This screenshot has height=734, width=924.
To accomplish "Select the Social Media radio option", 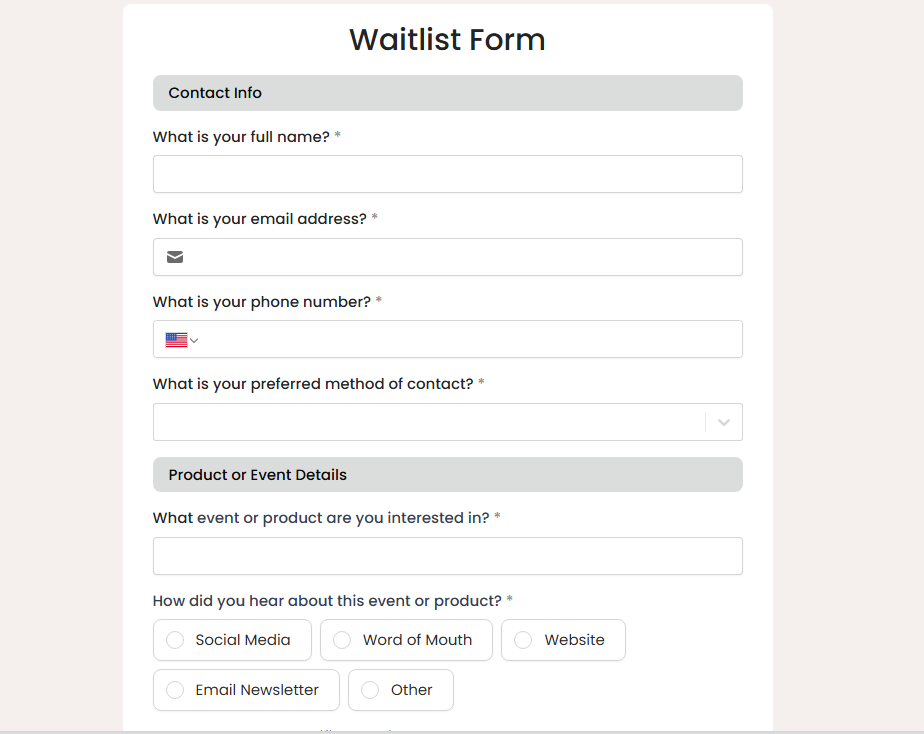I will [175, 640].
